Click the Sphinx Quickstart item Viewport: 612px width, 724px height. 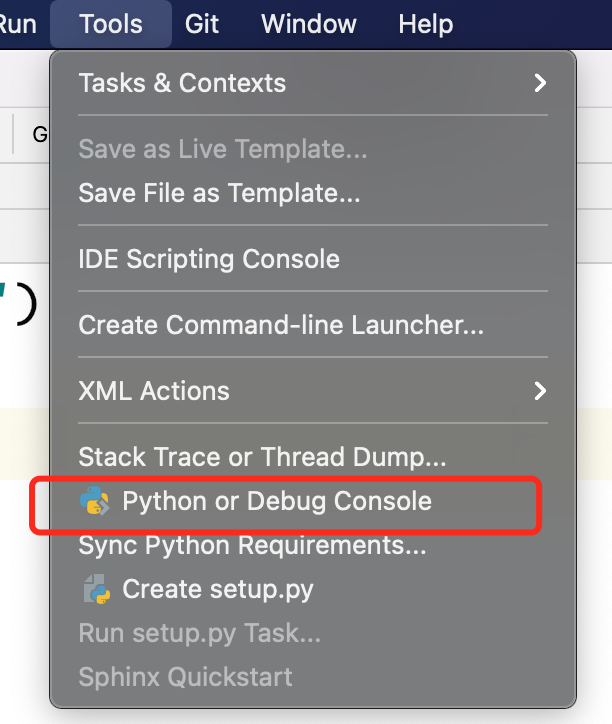pyautogui.click(x=313, y=677)
